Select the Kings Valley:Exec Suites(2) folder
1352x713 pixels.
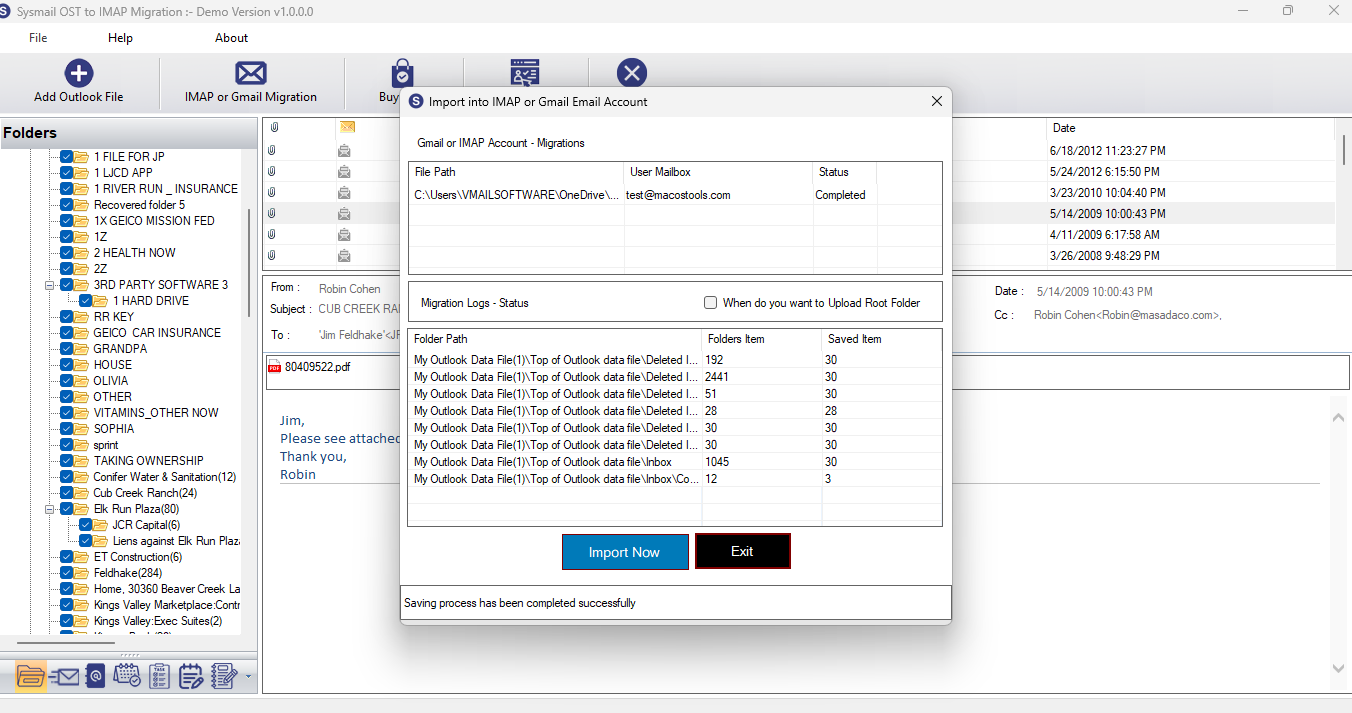click(158, 621)
